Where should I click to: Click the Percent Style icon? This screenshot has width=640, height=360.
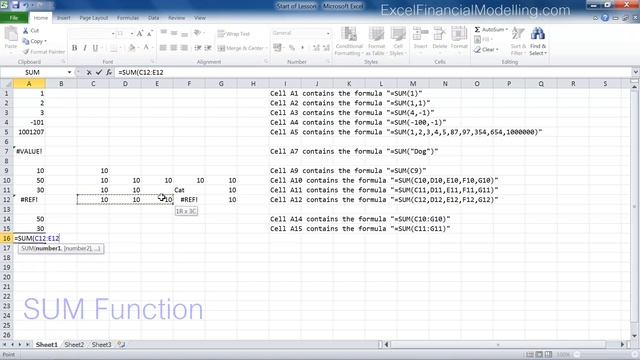(292, 48)
